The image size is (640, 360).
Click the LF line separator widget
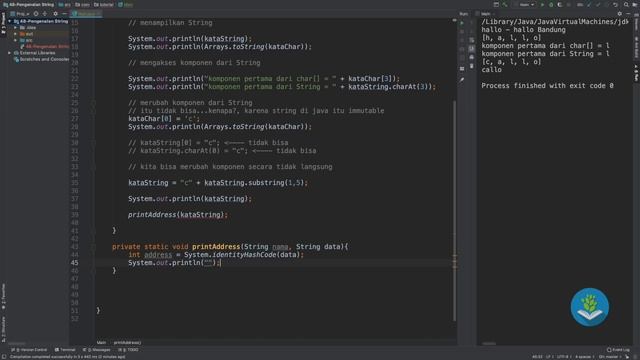click(549, 357)
